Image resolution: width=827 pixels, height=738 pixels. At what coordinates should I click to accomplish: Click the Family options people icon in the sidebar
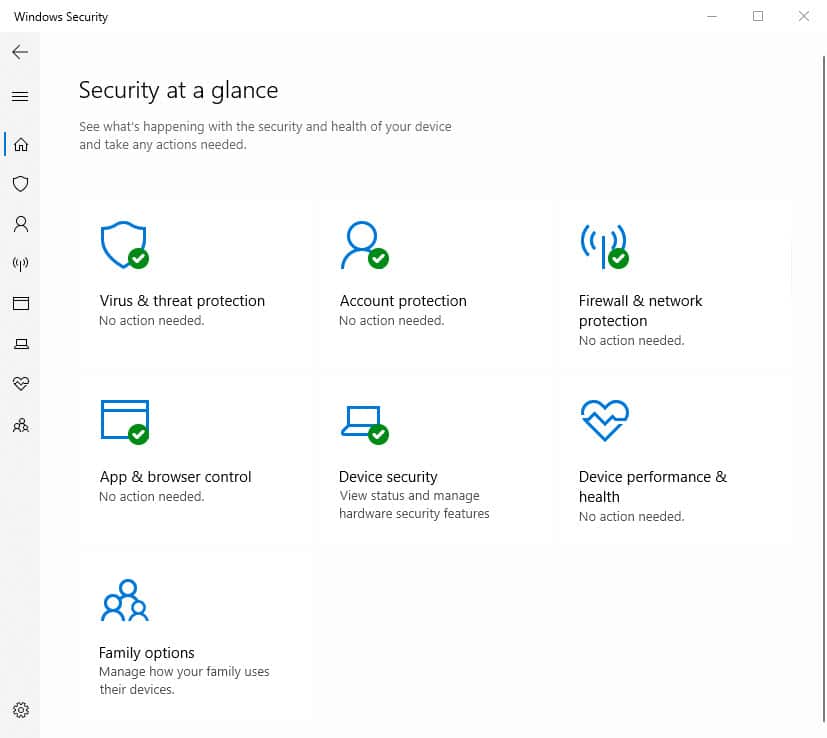20,425
